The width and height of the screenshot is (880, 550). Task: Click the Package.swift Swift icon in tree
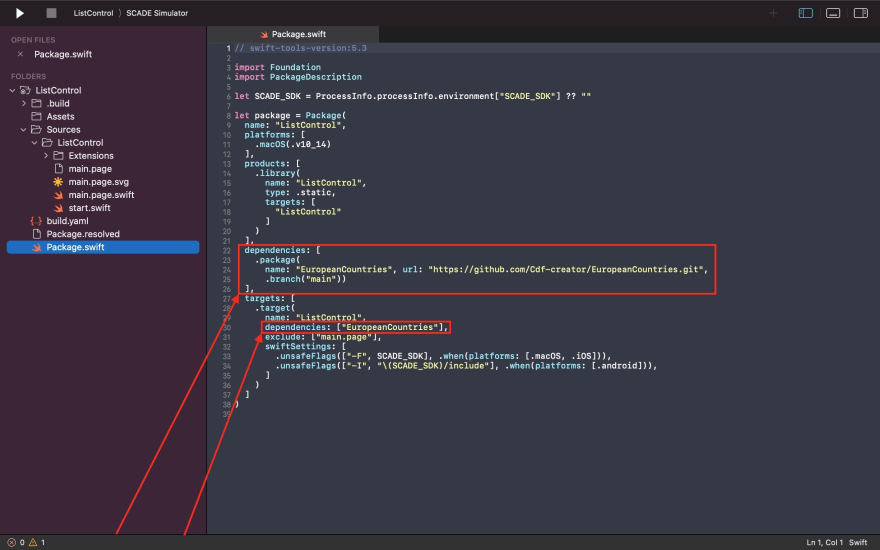tap(36, 247)
